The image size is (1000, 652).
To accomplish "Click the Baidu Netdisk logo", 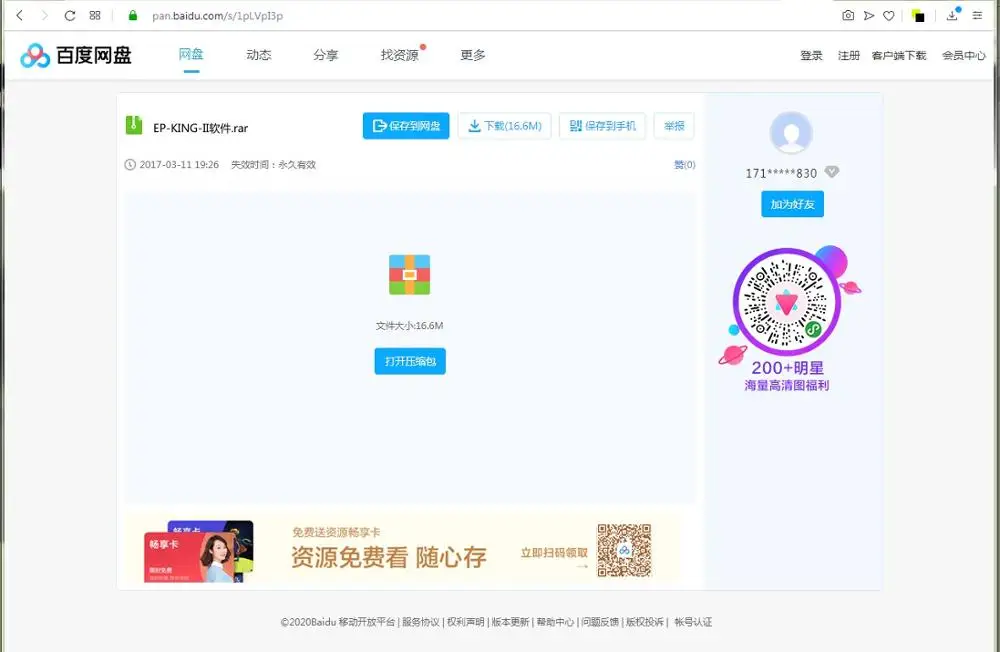I will pos(75,56).
